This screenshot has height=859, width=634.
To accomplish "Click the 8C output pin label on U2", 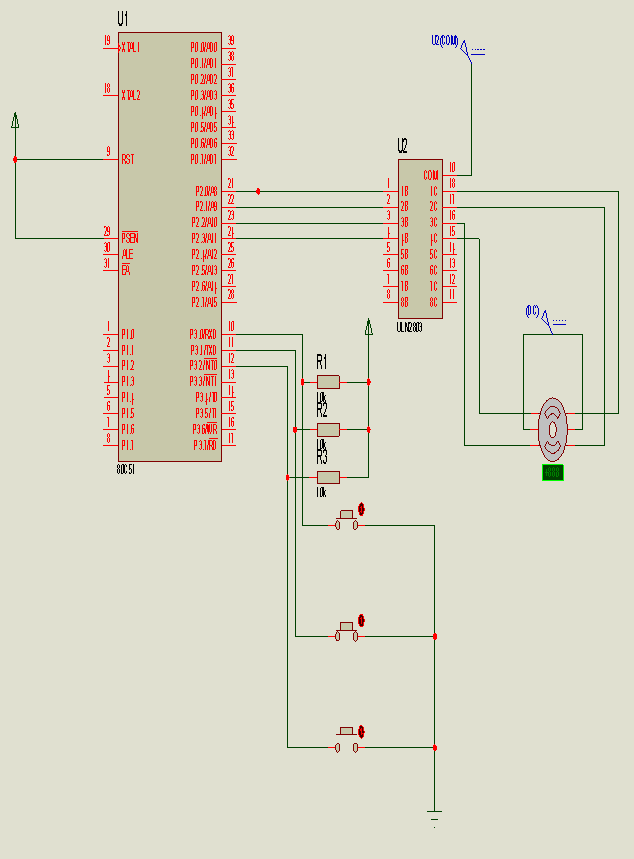I will pos(433,302).
